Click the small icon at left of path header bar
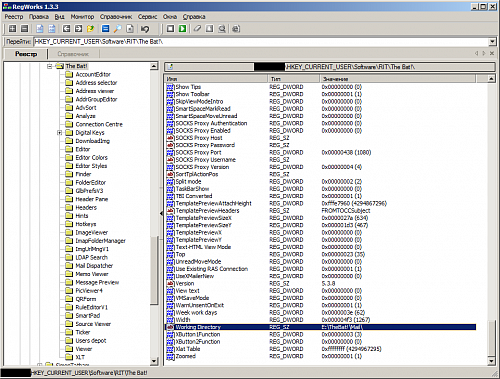 [170, 67]
